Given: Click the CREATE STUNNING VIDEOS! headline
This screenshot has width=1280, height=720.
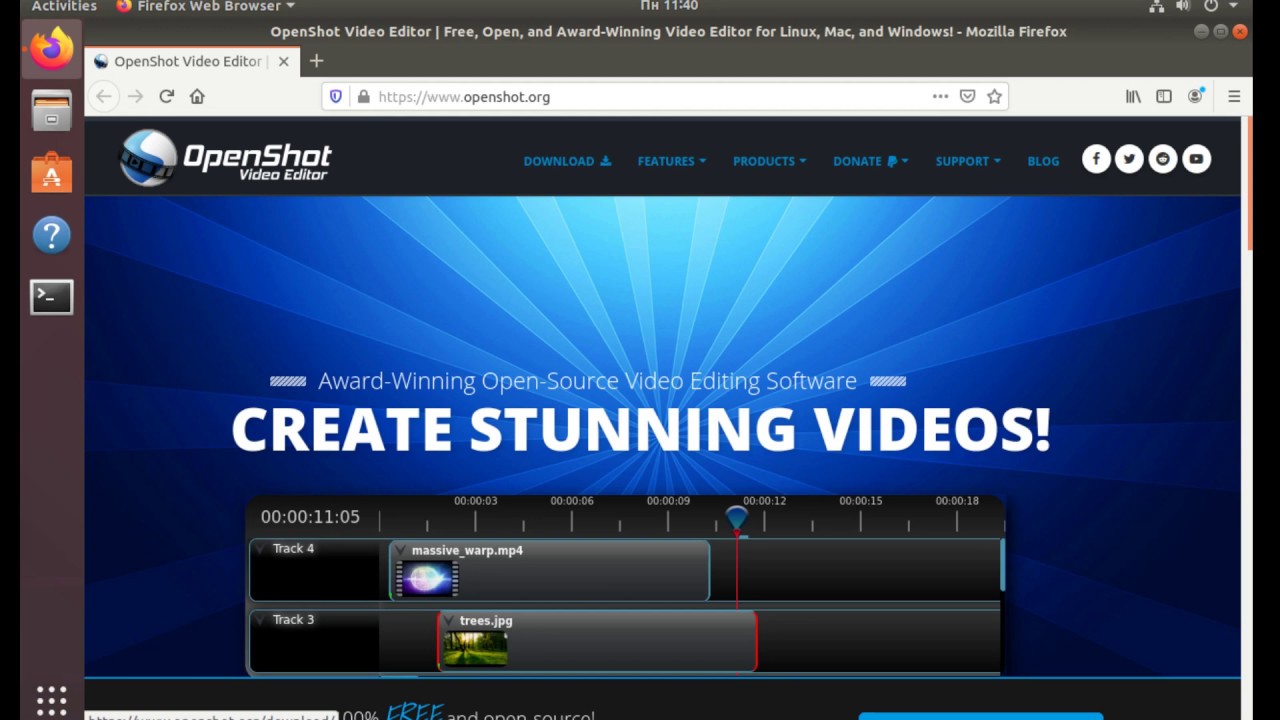Looking at the screenshot, I should tap(641, 430).
